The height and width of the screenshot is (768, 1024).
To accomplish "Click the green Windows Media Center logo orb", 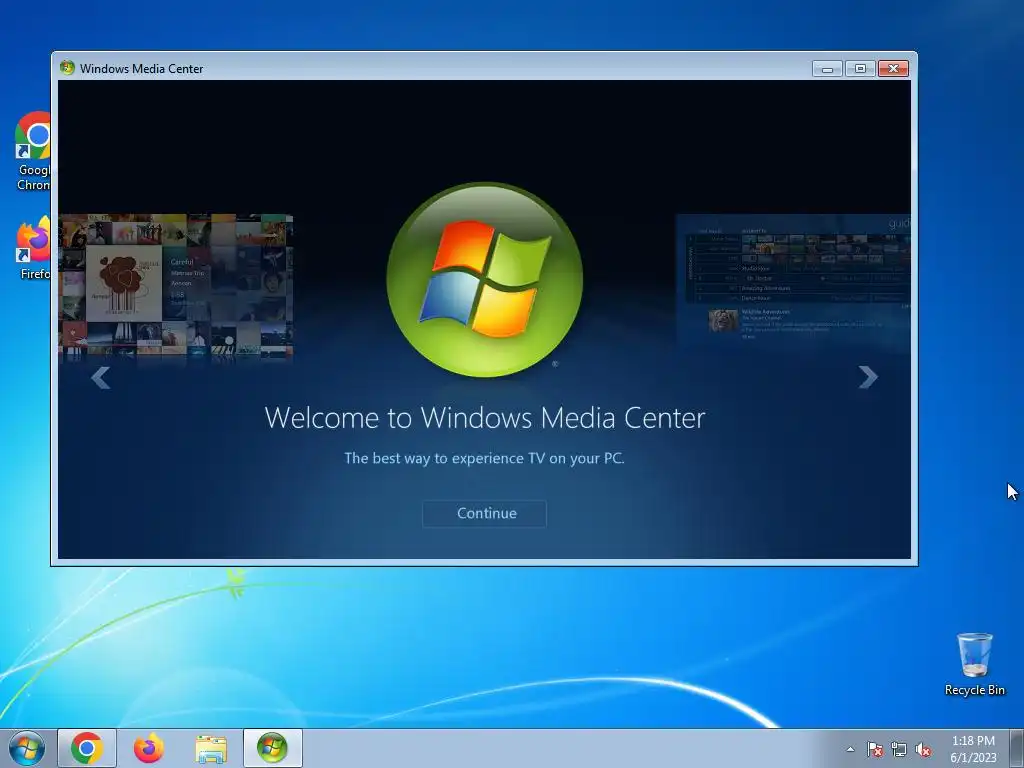I will 485,280.
